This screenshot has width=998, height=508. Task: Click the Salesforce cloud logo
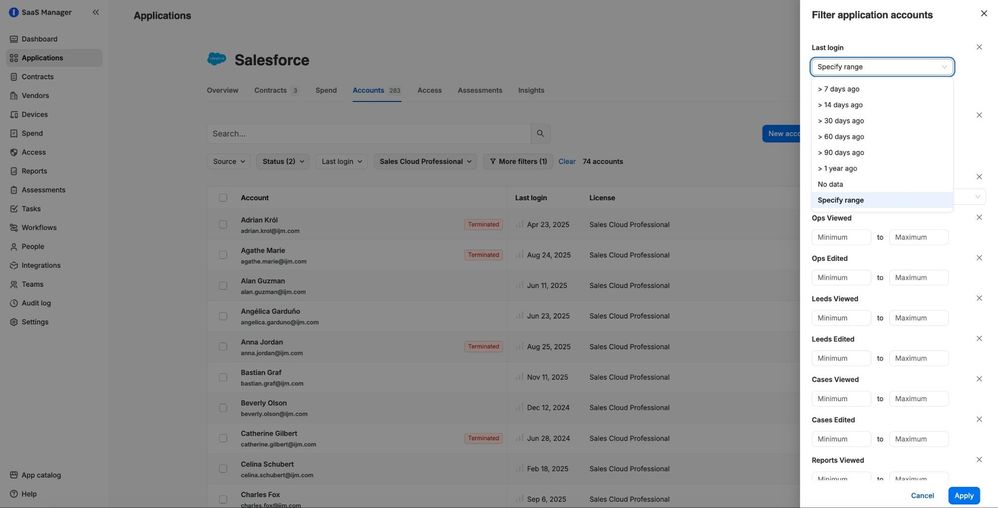click(x=217, y=60)
